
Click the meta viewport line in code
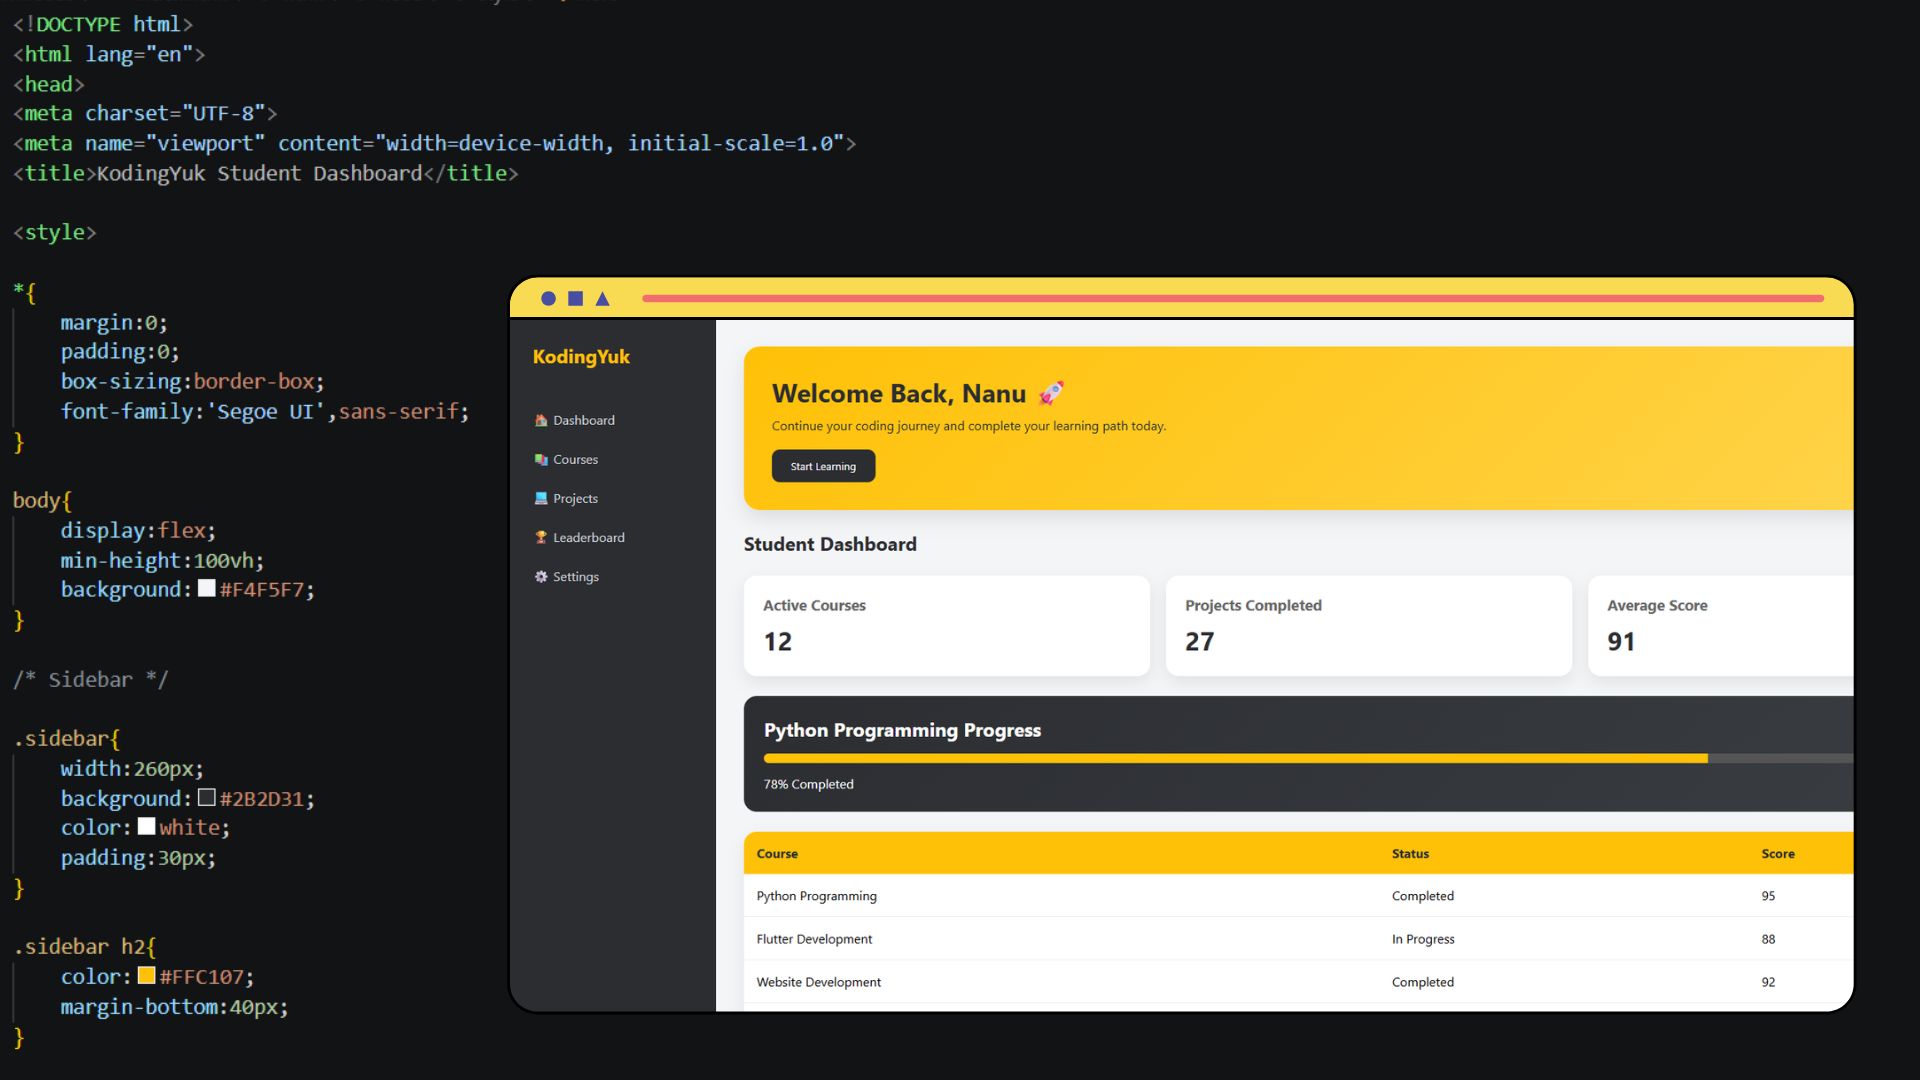pyautogui.click(x=434, y=143)
